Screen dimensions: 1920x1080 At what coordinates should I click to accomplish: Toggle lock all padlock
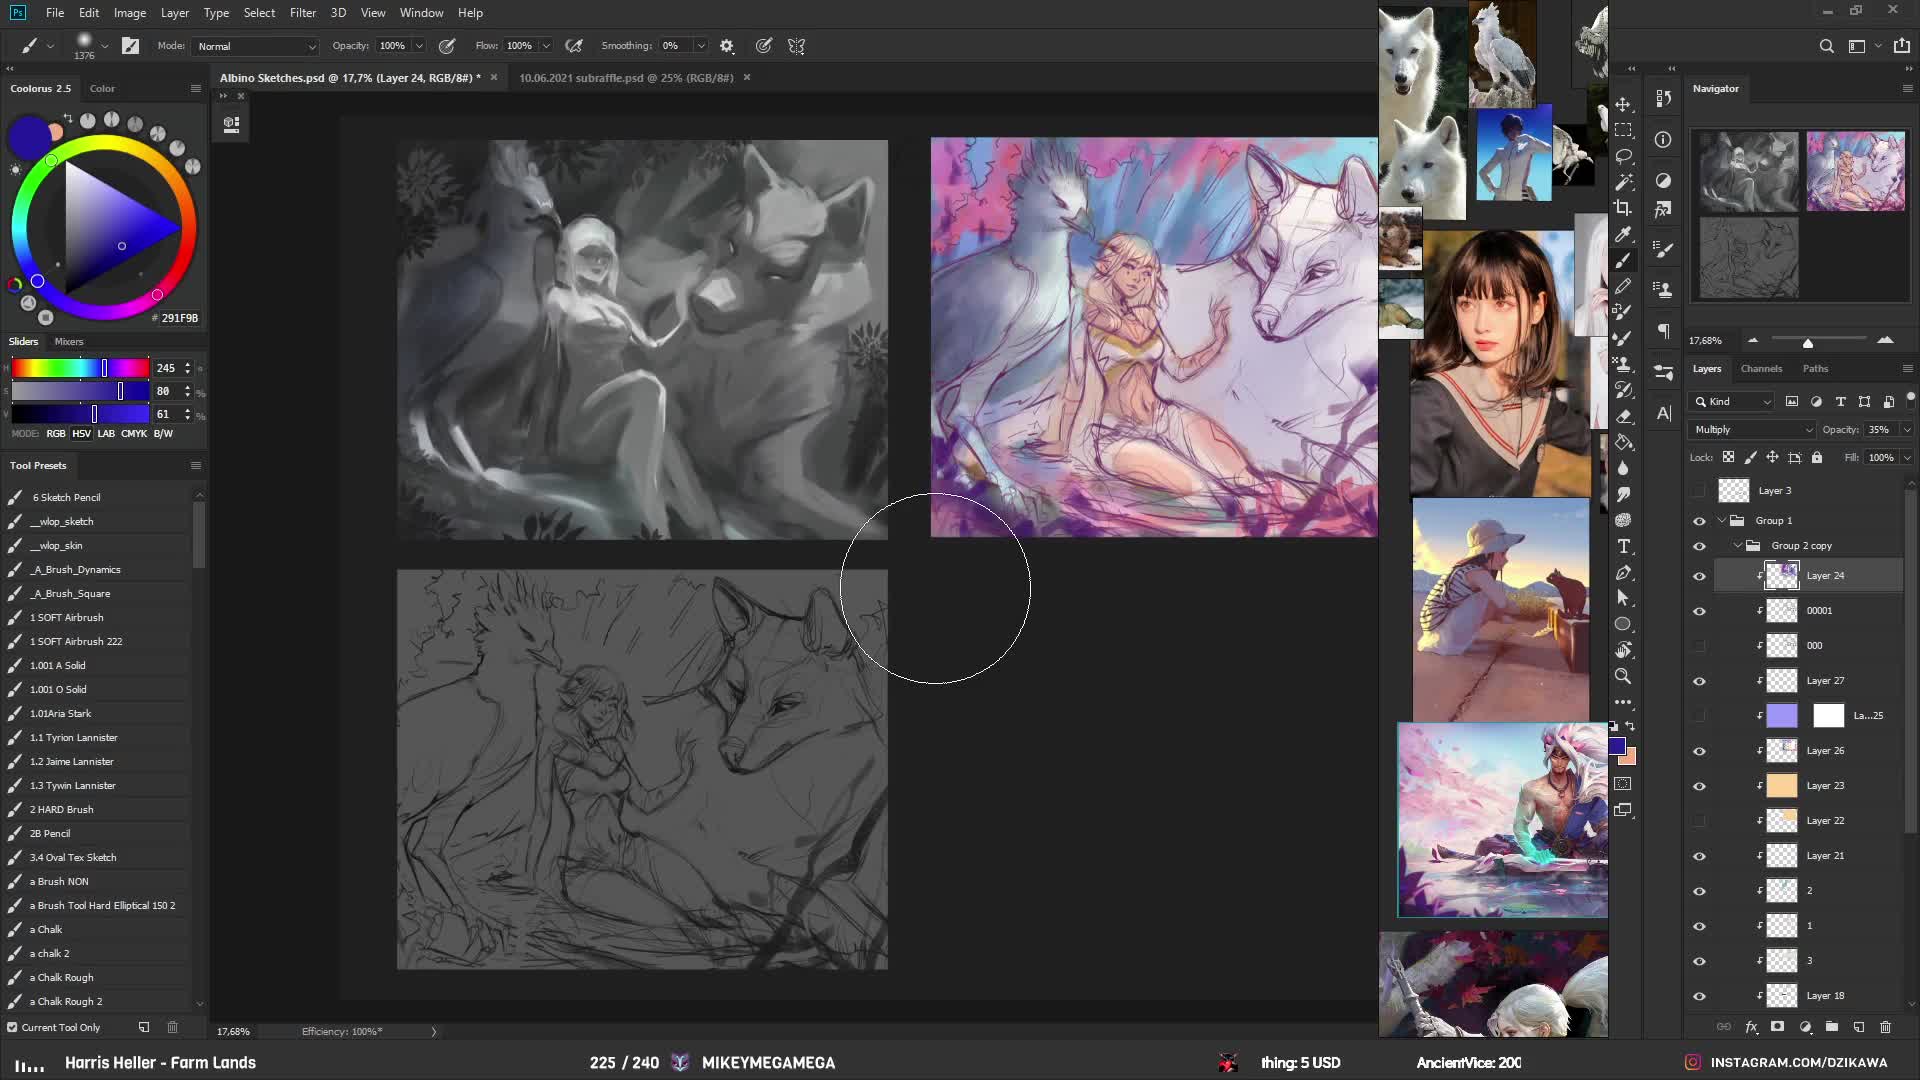1817,457
